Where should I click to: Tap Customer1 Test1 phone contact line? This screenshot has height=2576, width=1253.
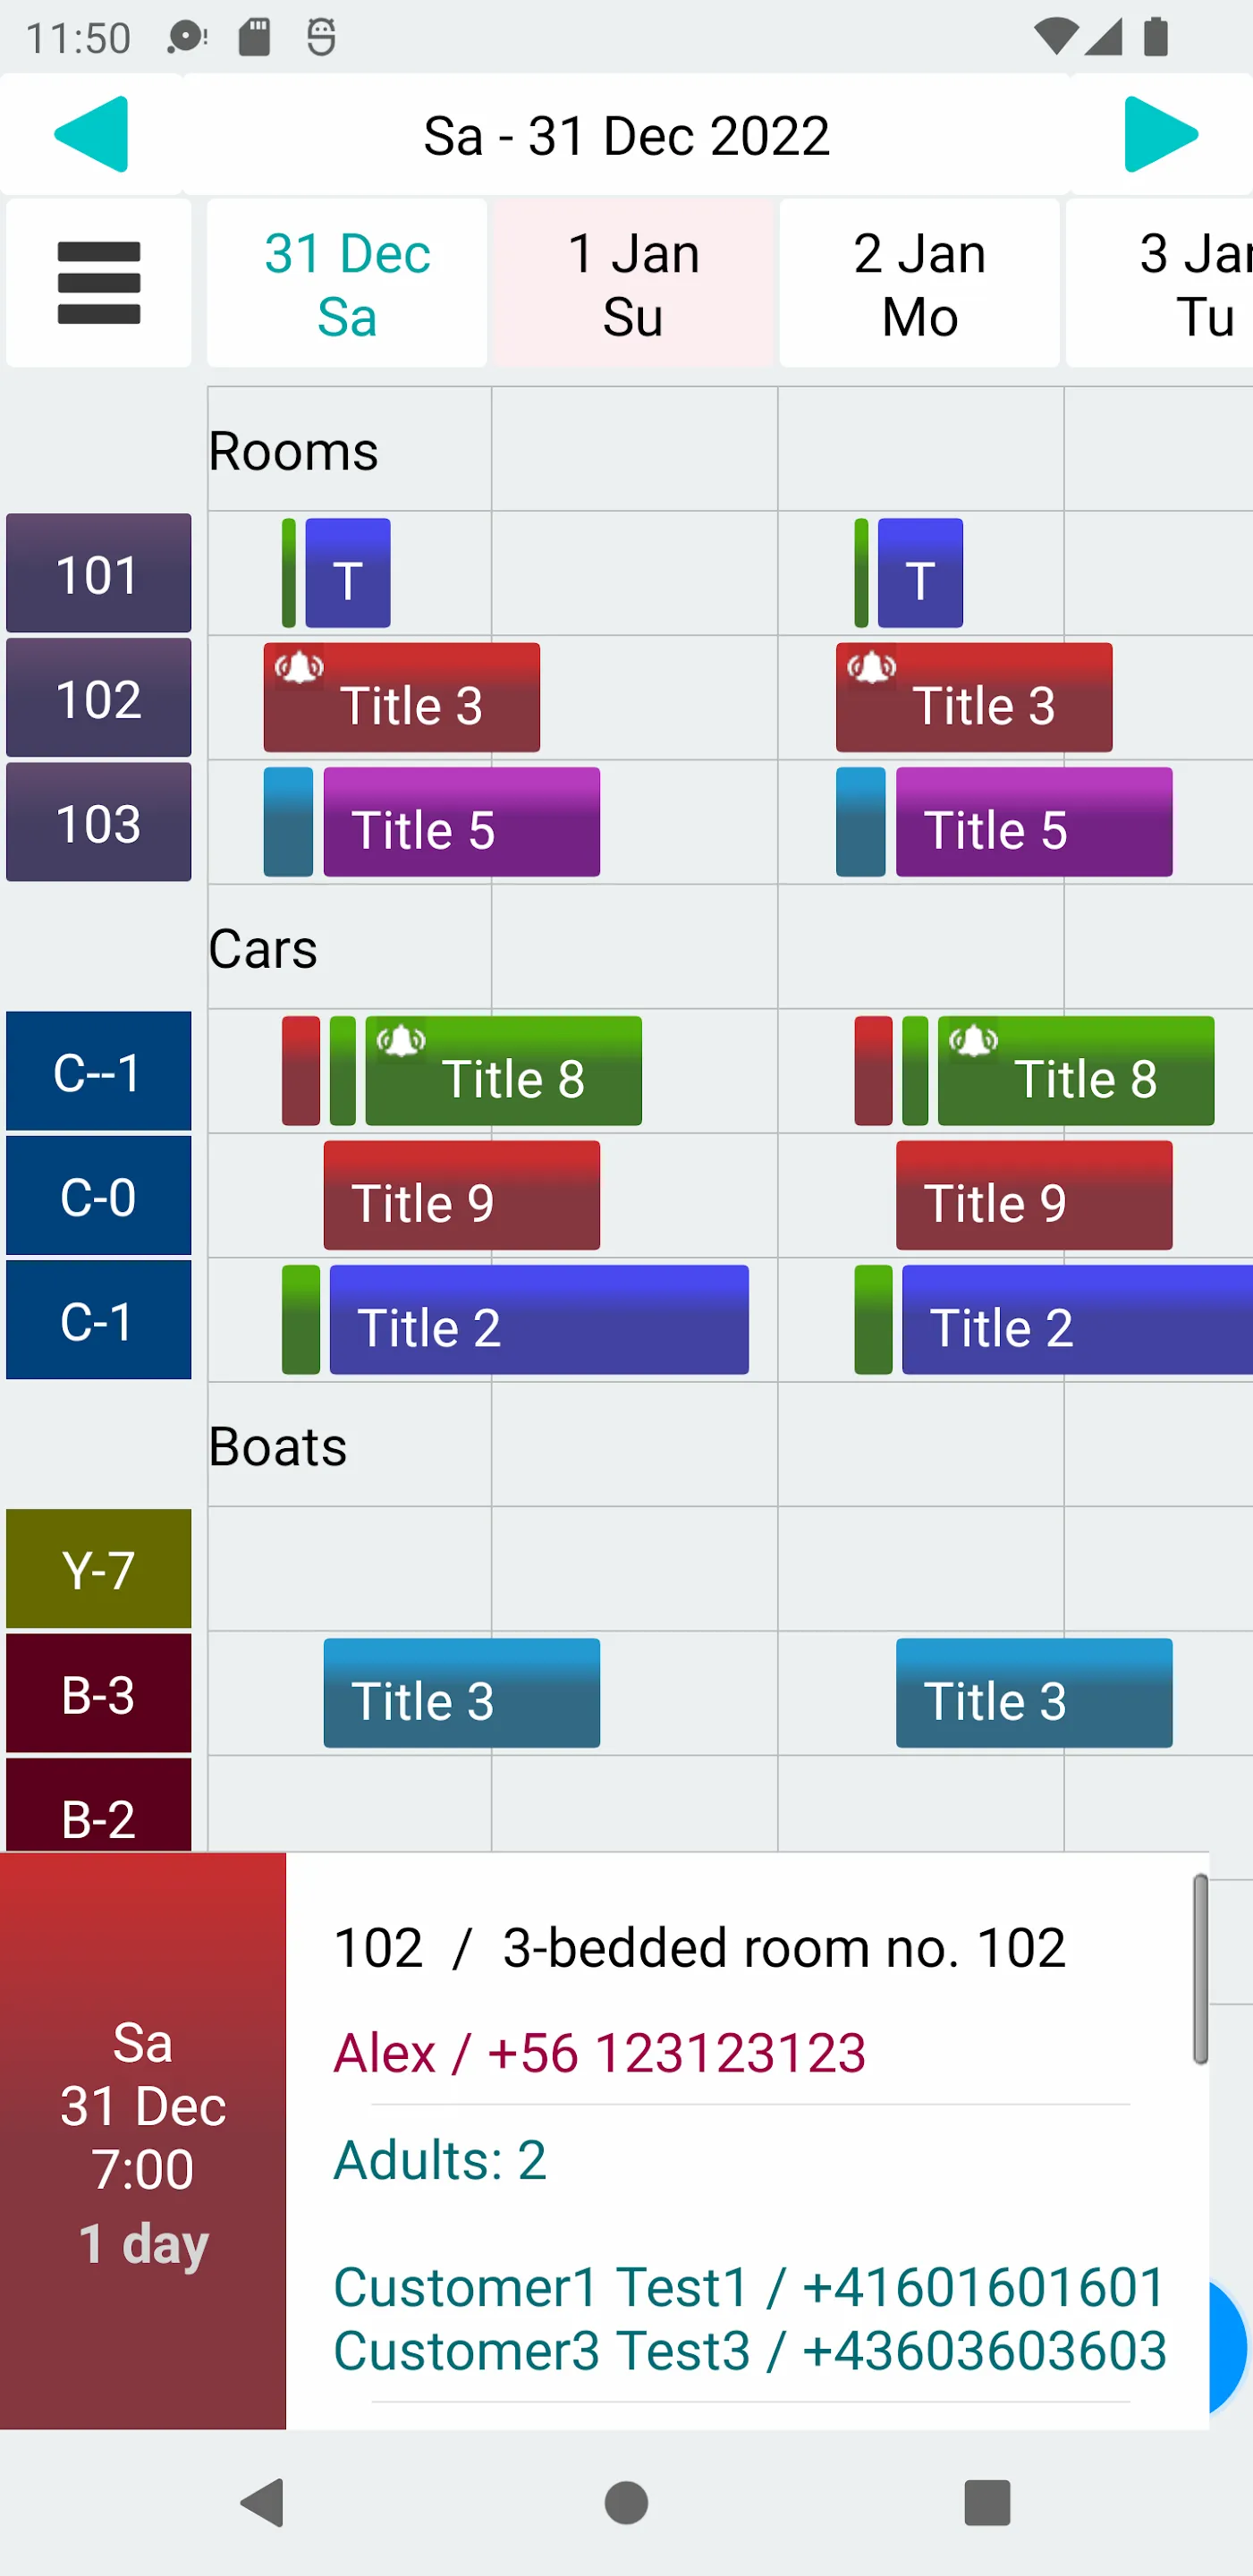[x=750, y=2287]
